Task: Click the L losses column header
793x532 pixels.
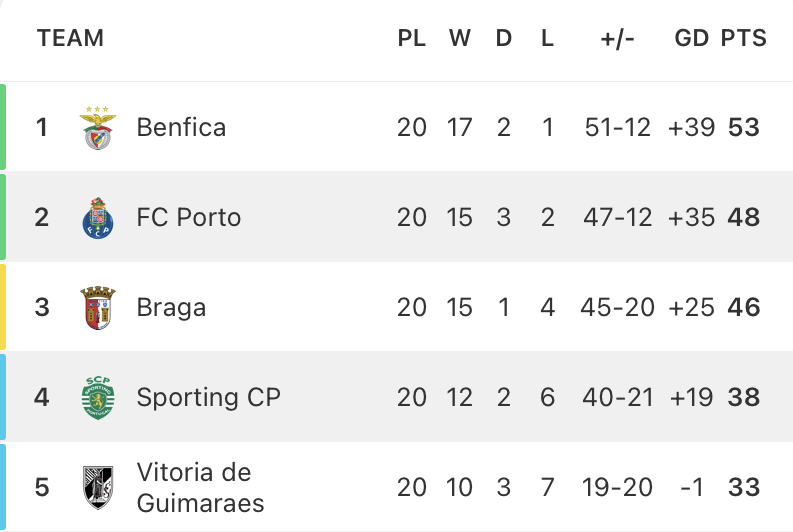Action: click(547, 38)
